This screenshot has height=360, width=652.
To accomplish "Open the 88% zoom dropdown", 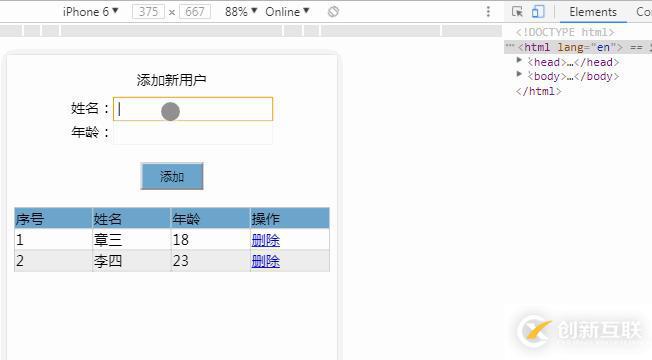I will point(241,12).
